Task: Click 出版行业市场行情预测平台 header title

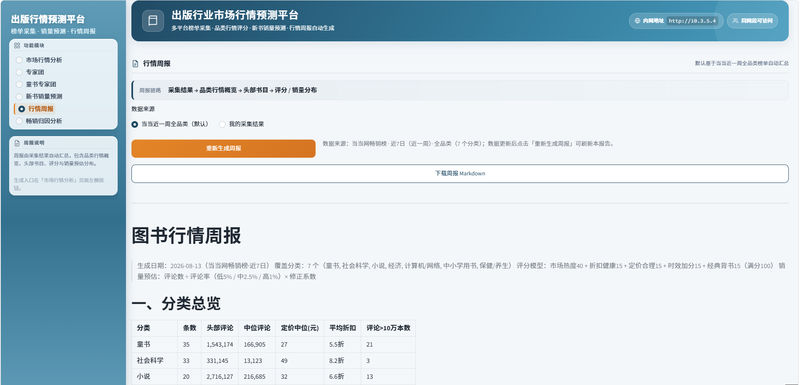Action: [235, 15]
